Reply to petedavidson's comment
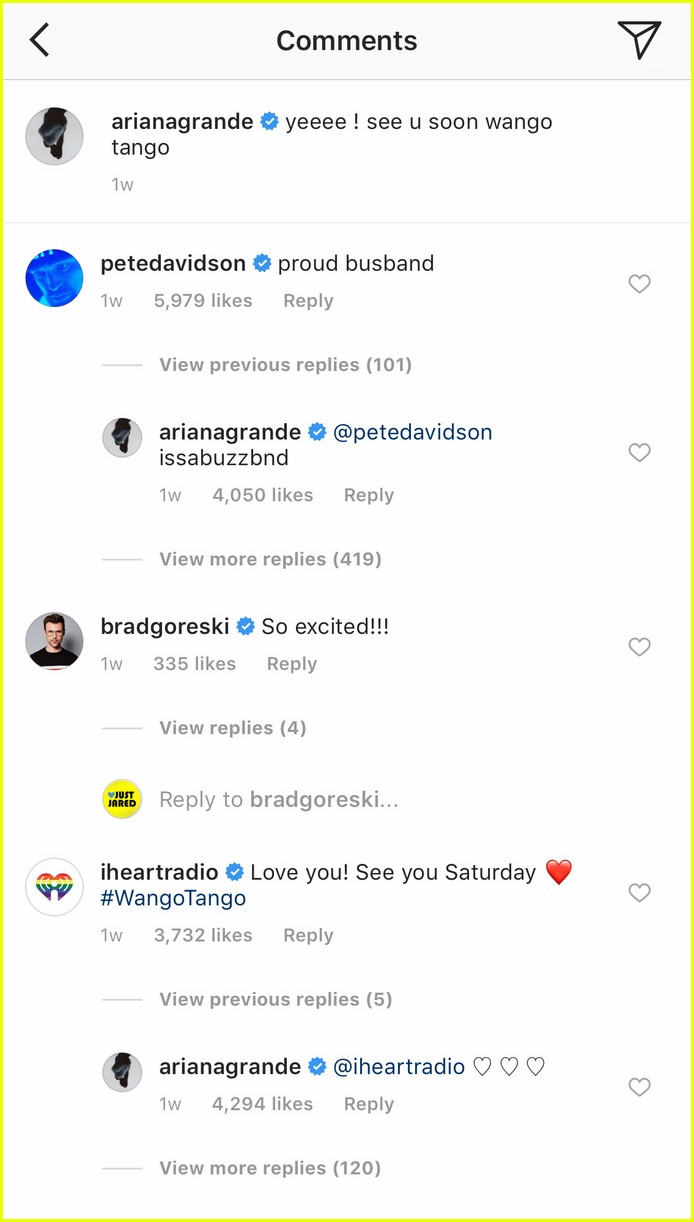Viewport: 694px width, 1222px height. pos(308,301)
